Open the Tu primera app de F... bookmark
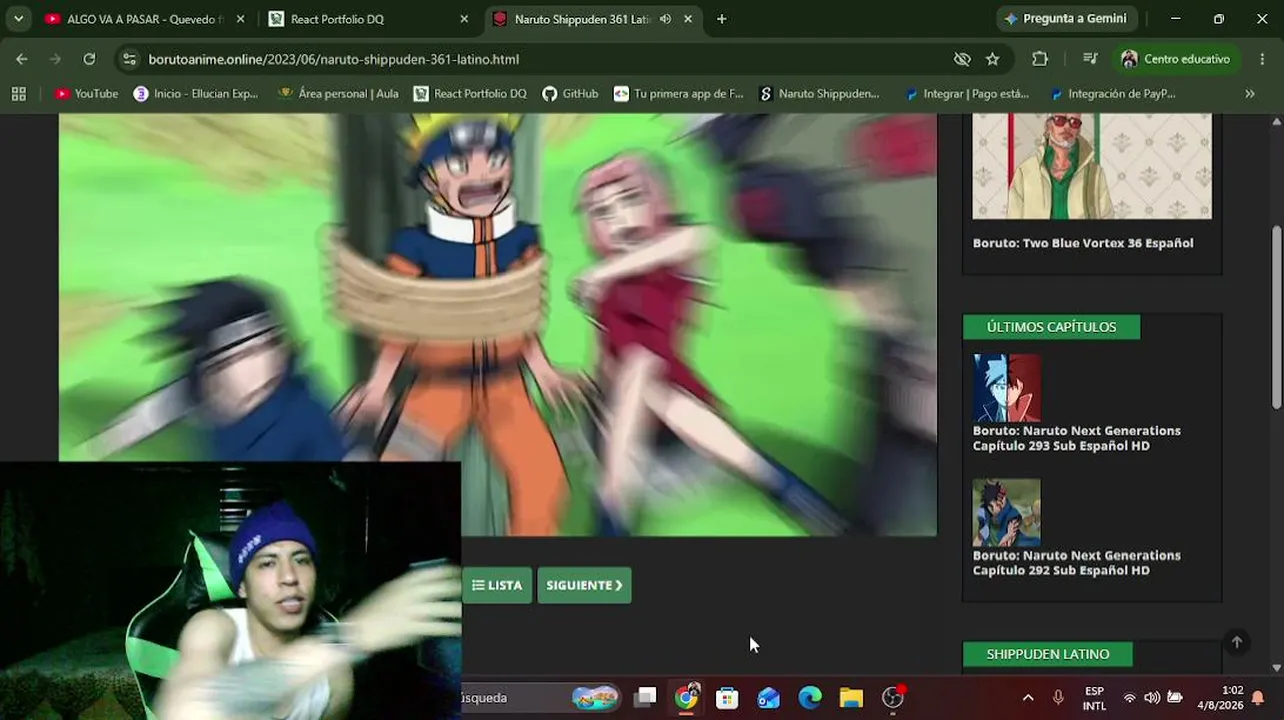The height and width of the screenshot is (720, 1284). point(679,93)
